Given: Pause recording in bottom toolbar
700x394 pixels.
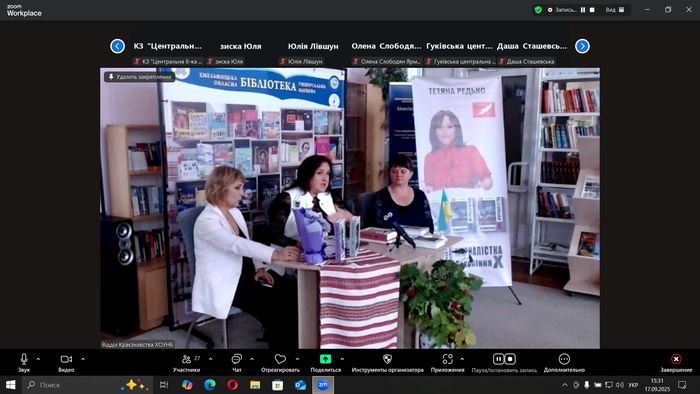Looking at the screenshot, I should coord(498,359).
